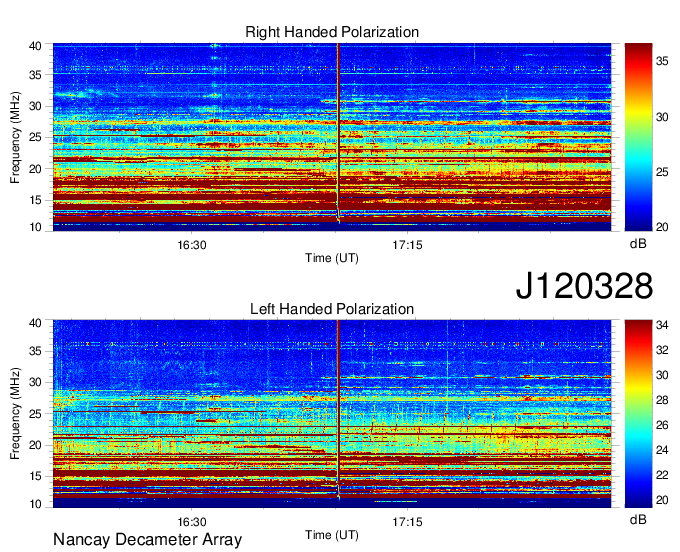Click the '22' tick on bottom color bar
The height and width of the screenshot is (552, 680).
pos(662,475)
